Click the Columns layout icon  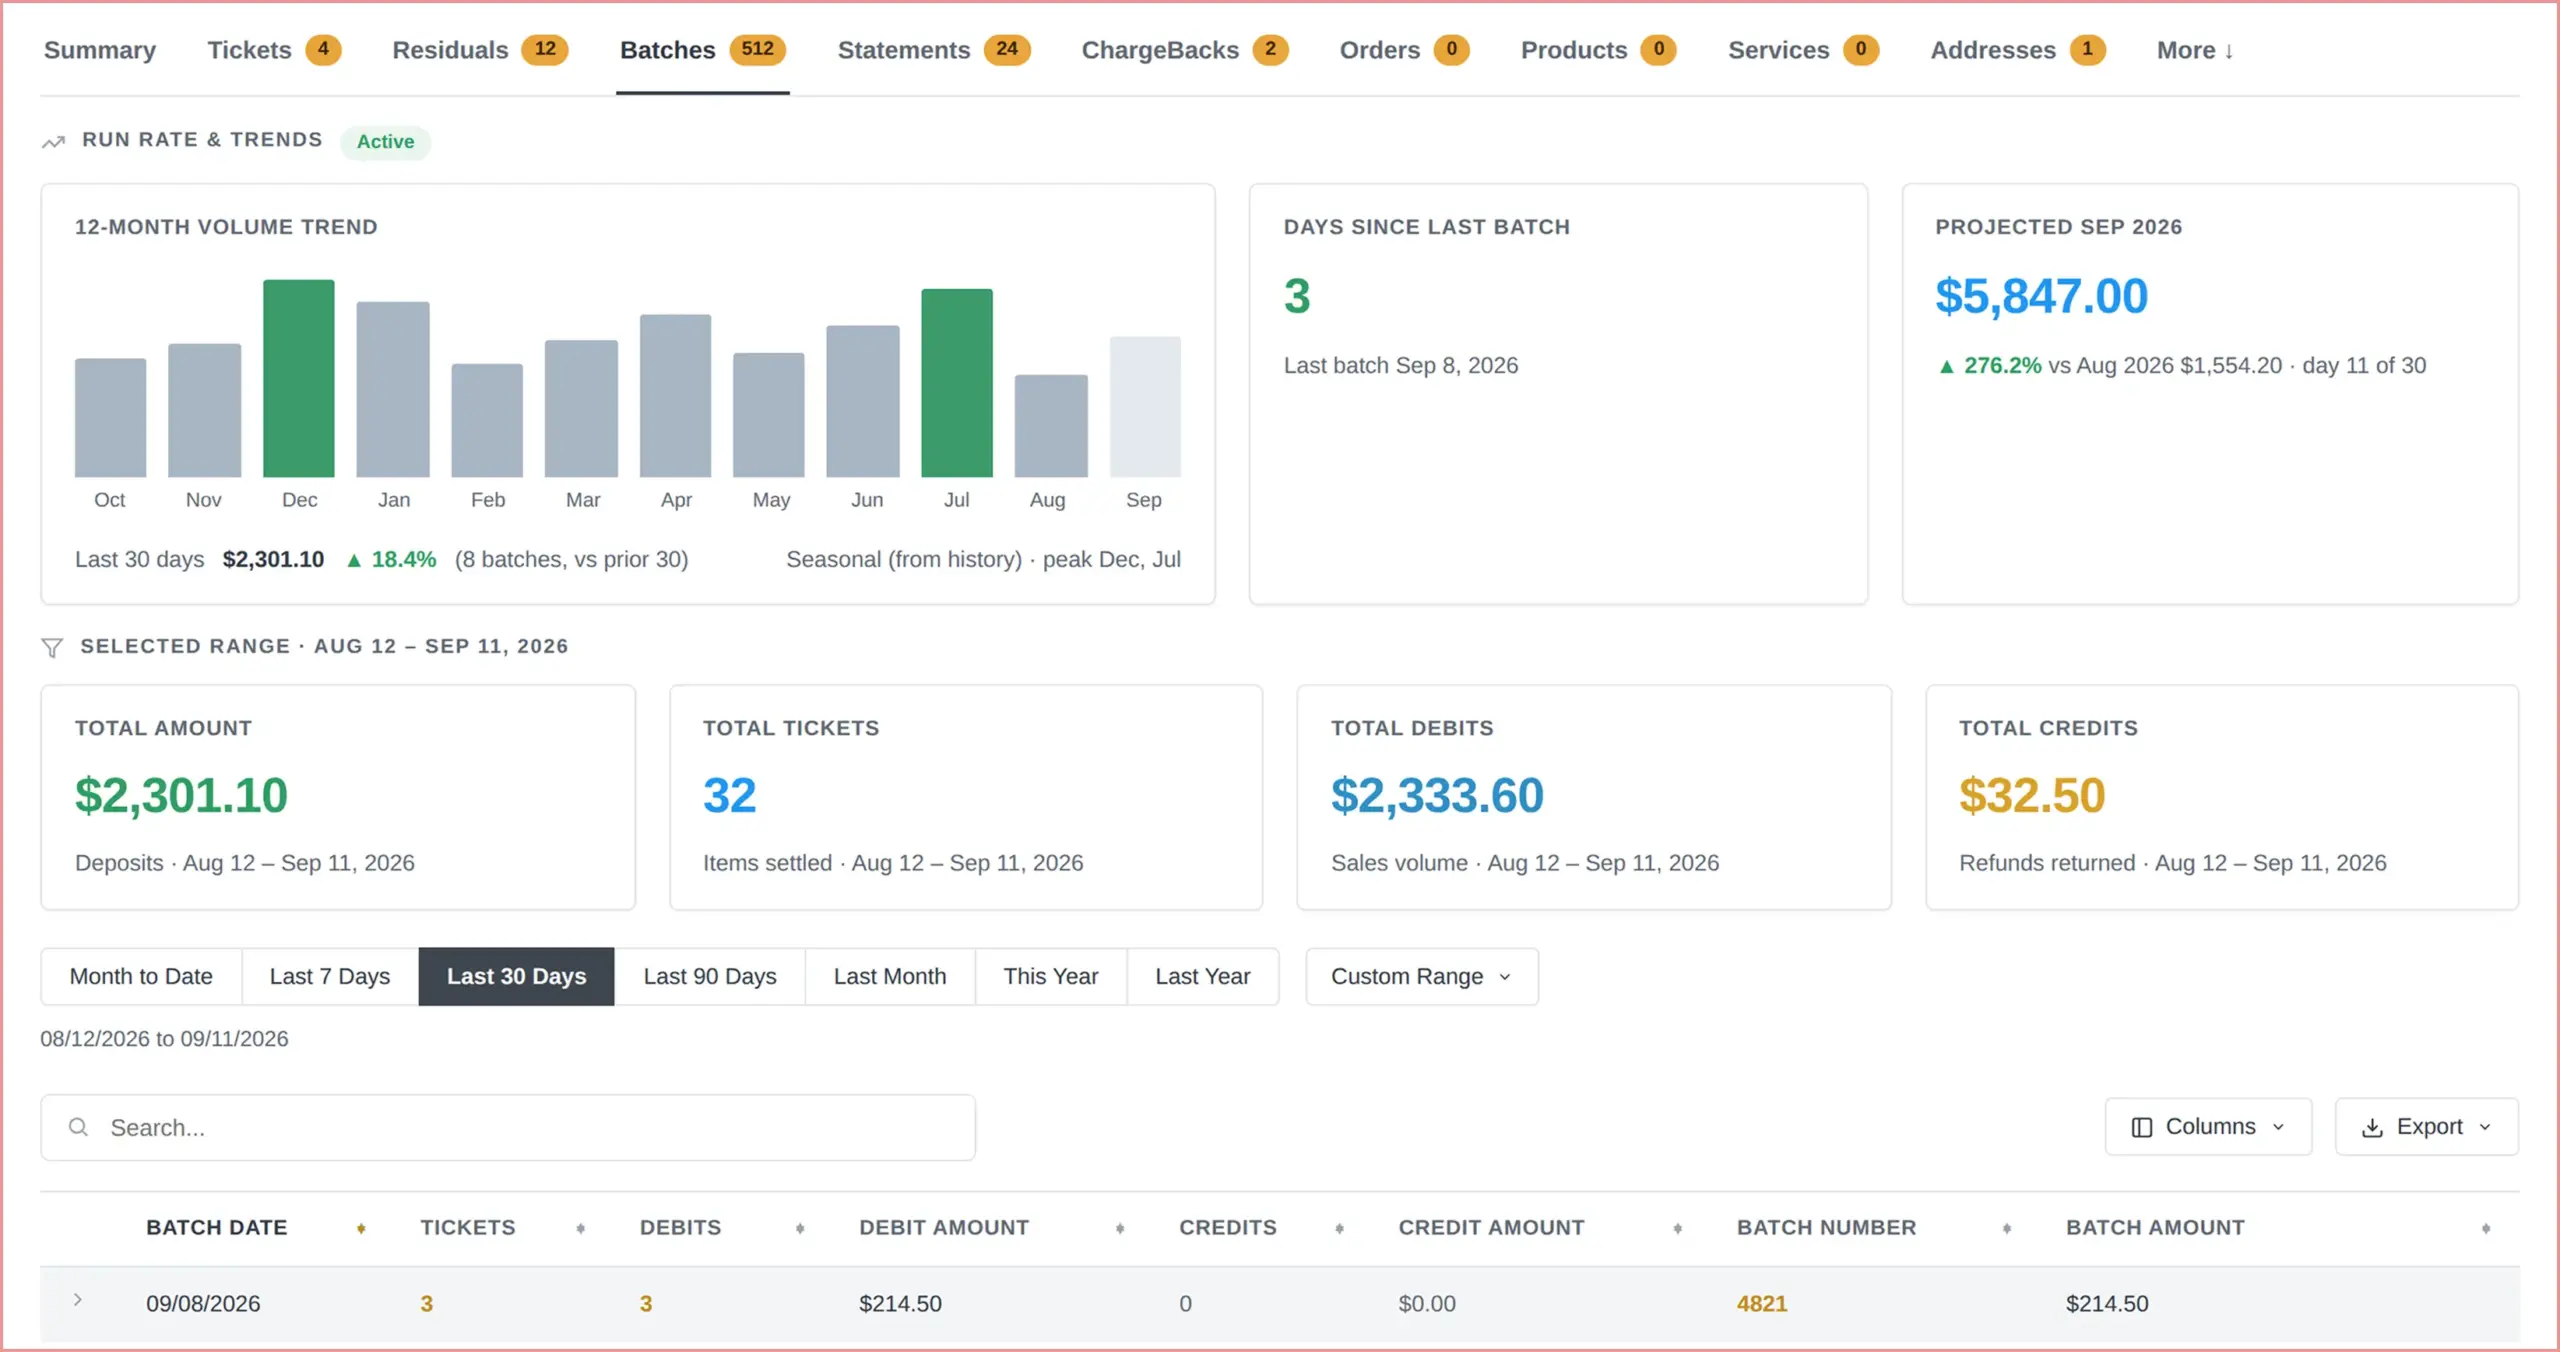pyautogui.click(x=2141, y=1127)
